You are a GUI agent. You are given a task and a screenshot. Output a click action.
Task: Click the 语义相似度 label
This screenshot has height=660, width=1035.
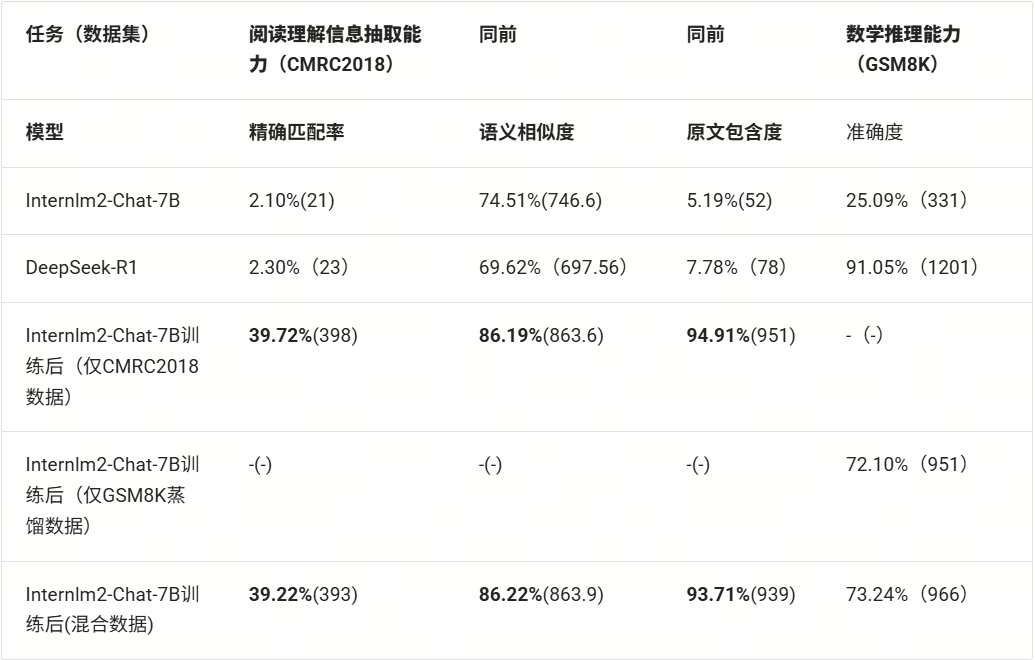(x=527, y=132)
